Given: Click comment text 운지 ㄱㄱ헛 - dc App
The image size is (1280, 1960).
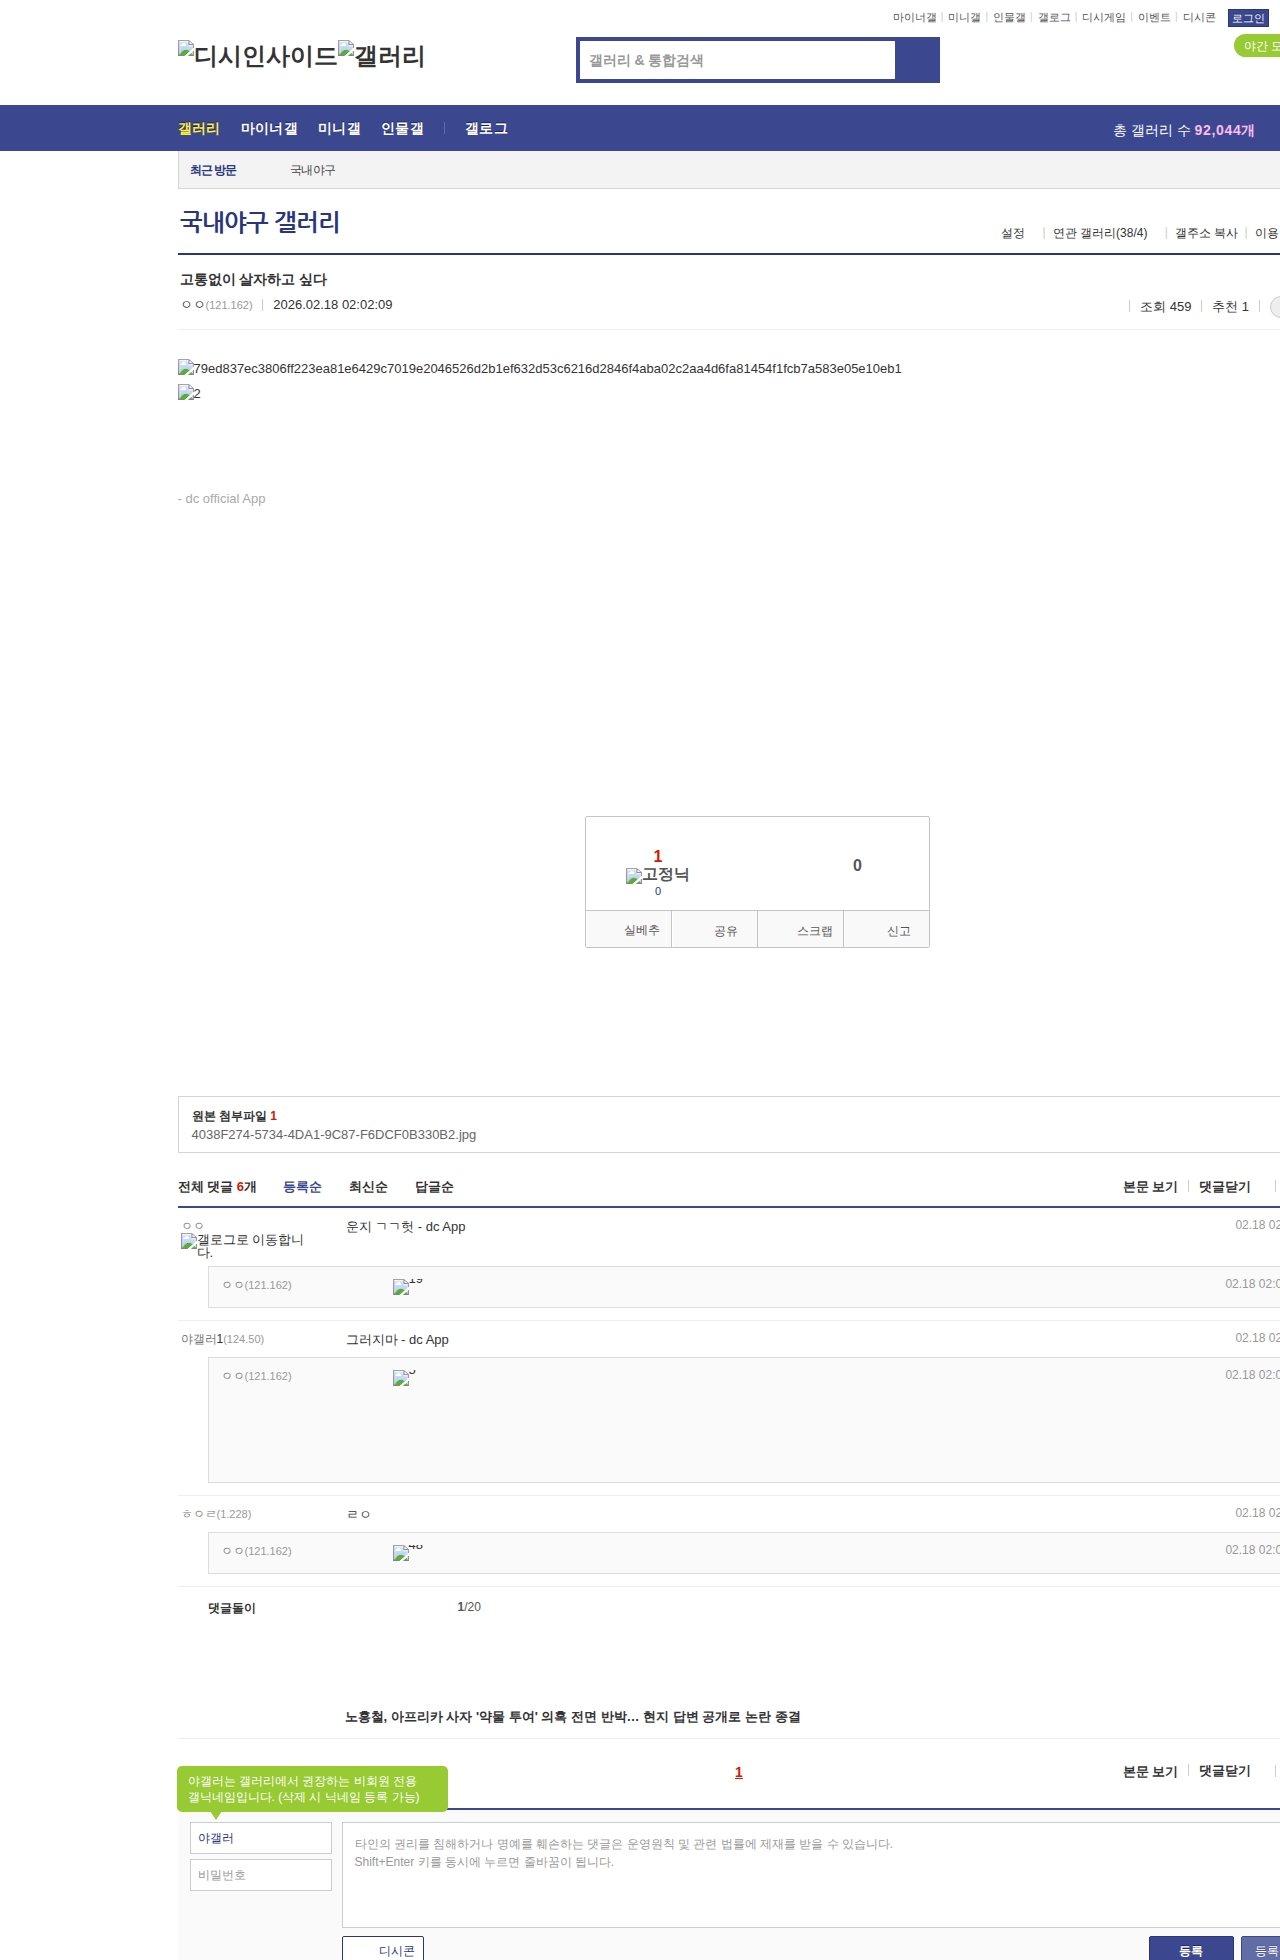Looking at the screenshot, I should click(x=406, y=1227).
